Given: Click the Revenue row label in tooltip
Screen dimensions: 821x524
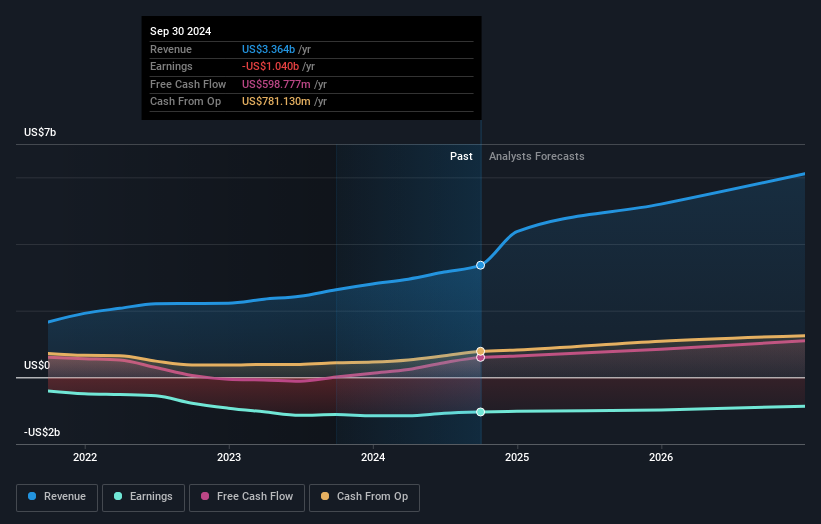Looking at the screenshot, I should 171,49.
